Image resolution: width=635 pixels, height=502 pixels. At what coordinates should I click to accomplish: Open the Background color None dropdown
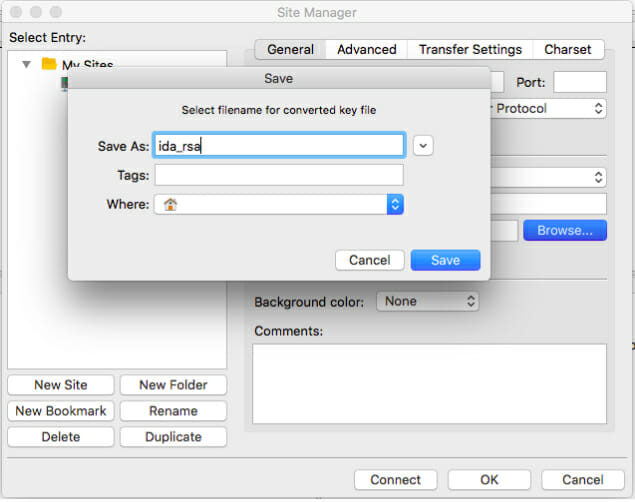[x=428, y=301]
